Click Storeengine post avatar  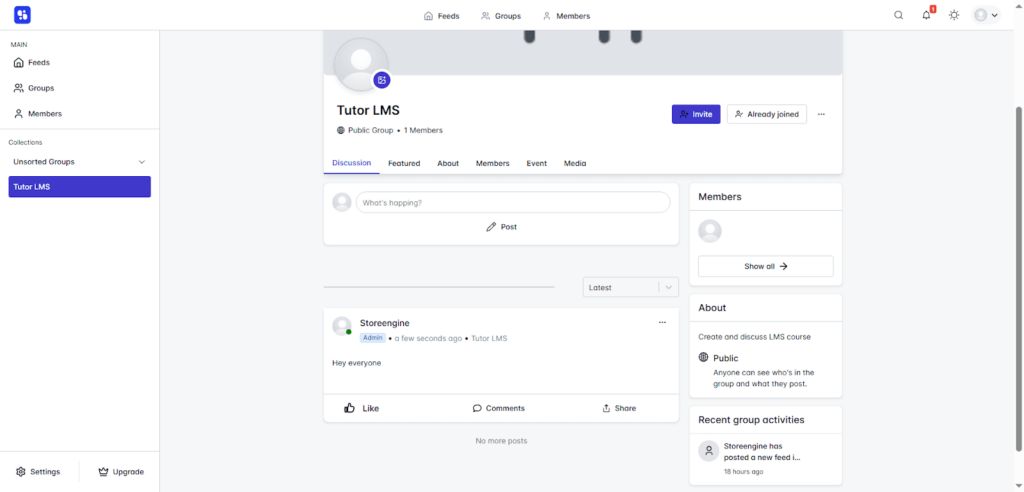[x=342, y=326]
